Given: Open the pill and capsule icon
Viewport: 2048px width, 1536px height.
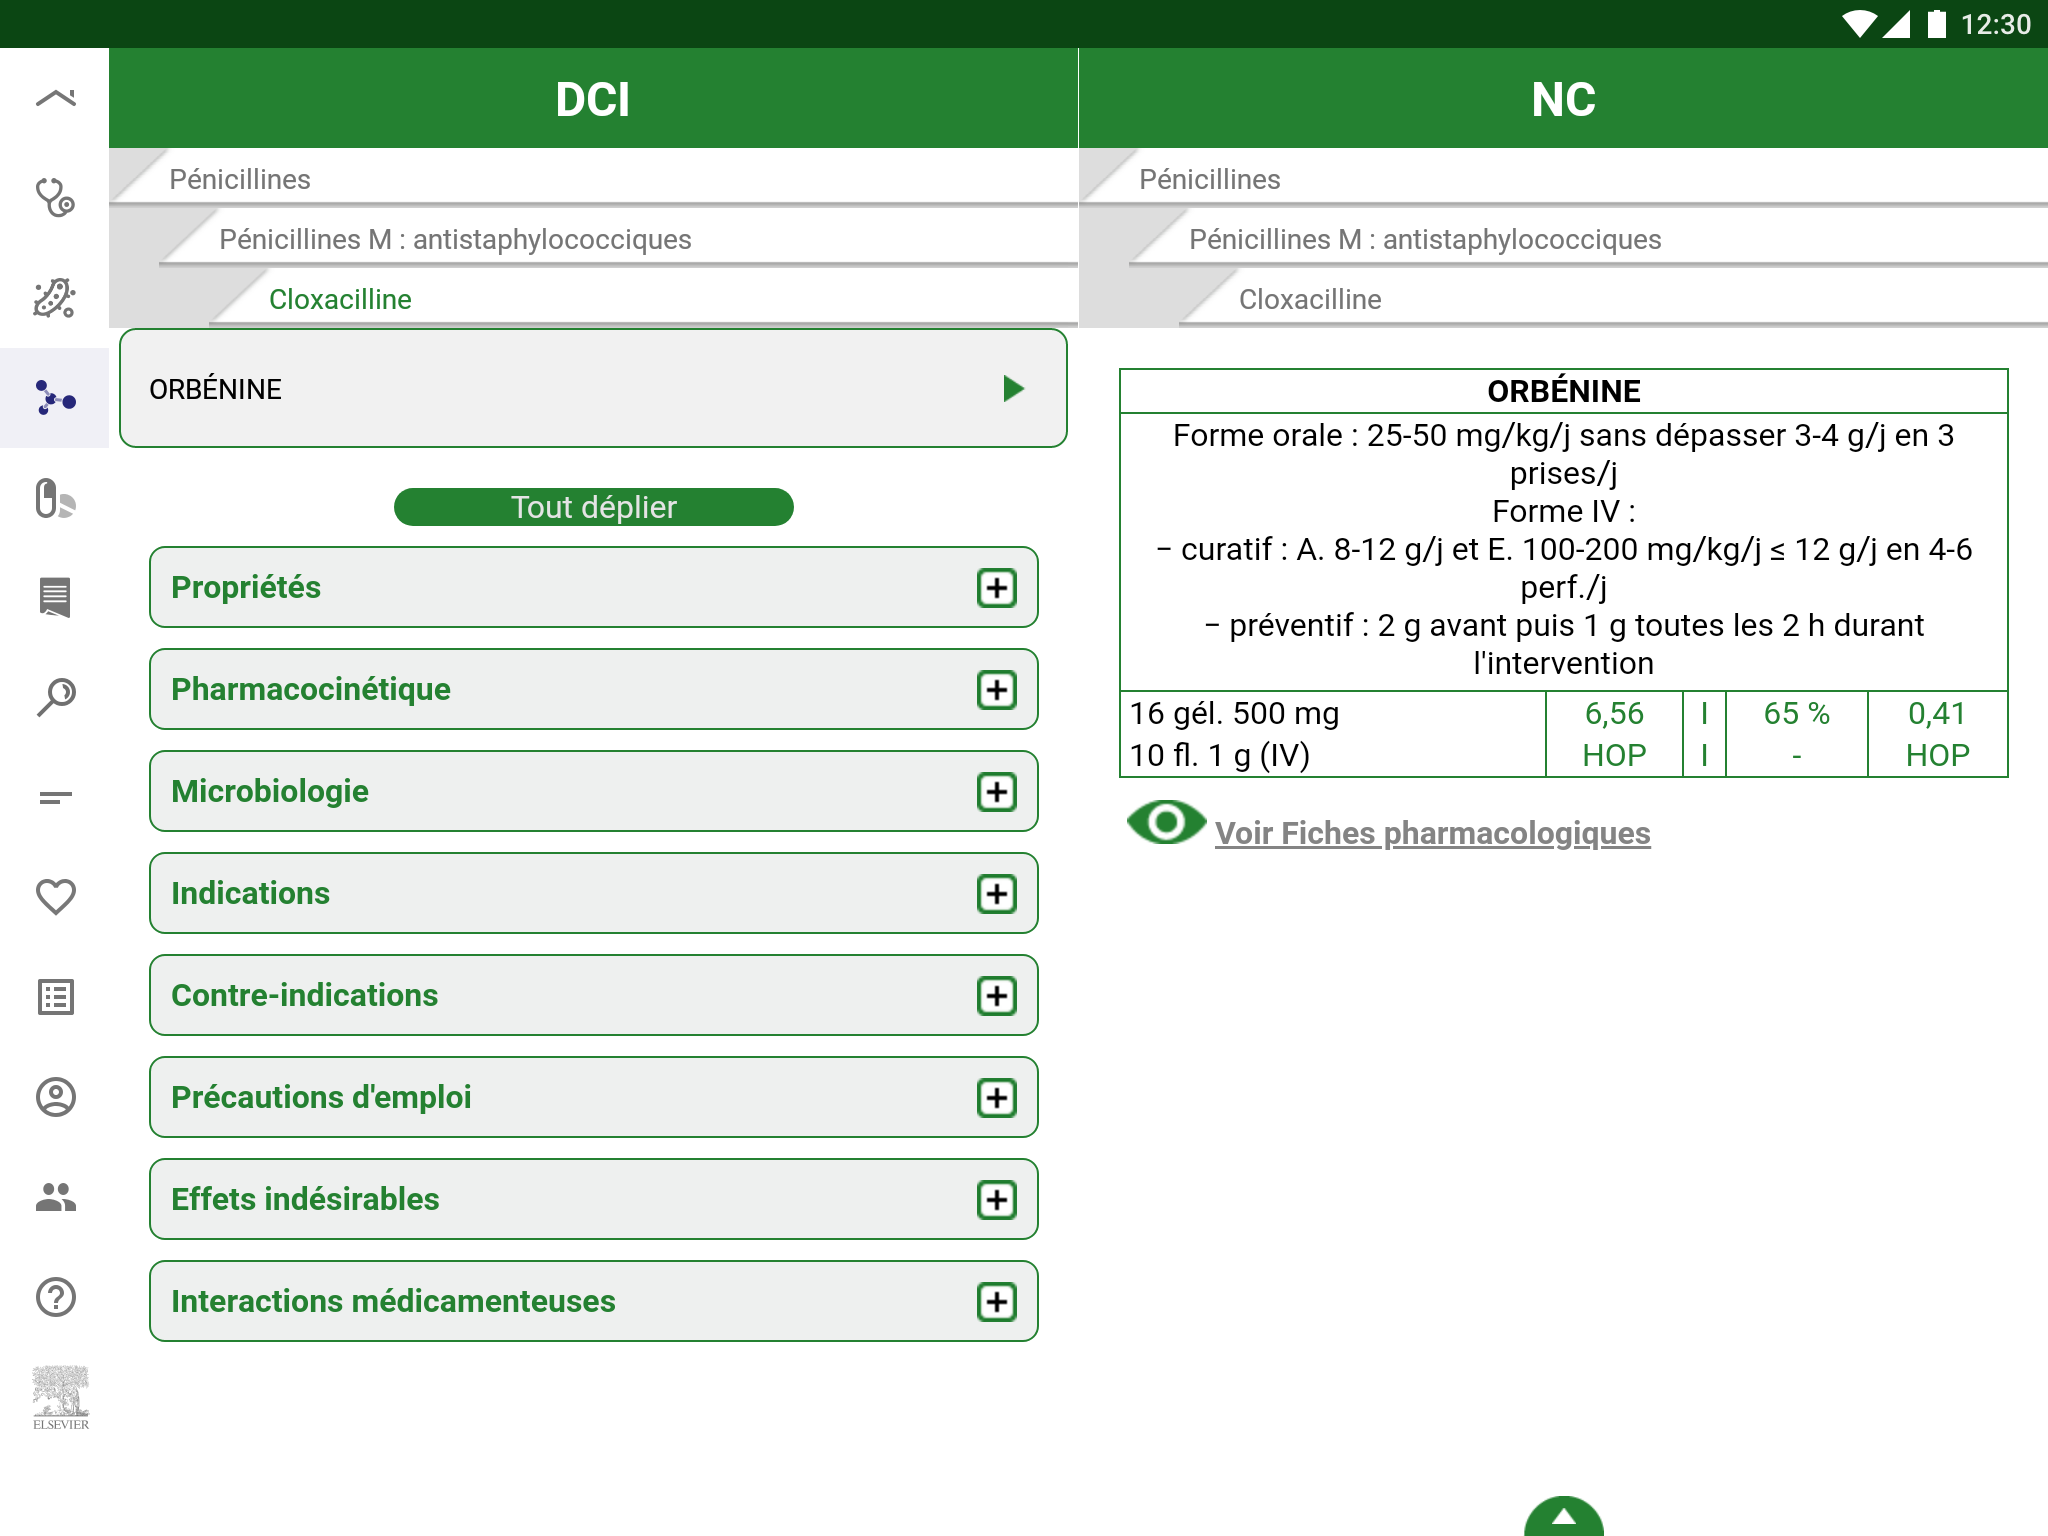Looking at the screenshot, I should tap(55, 498).
